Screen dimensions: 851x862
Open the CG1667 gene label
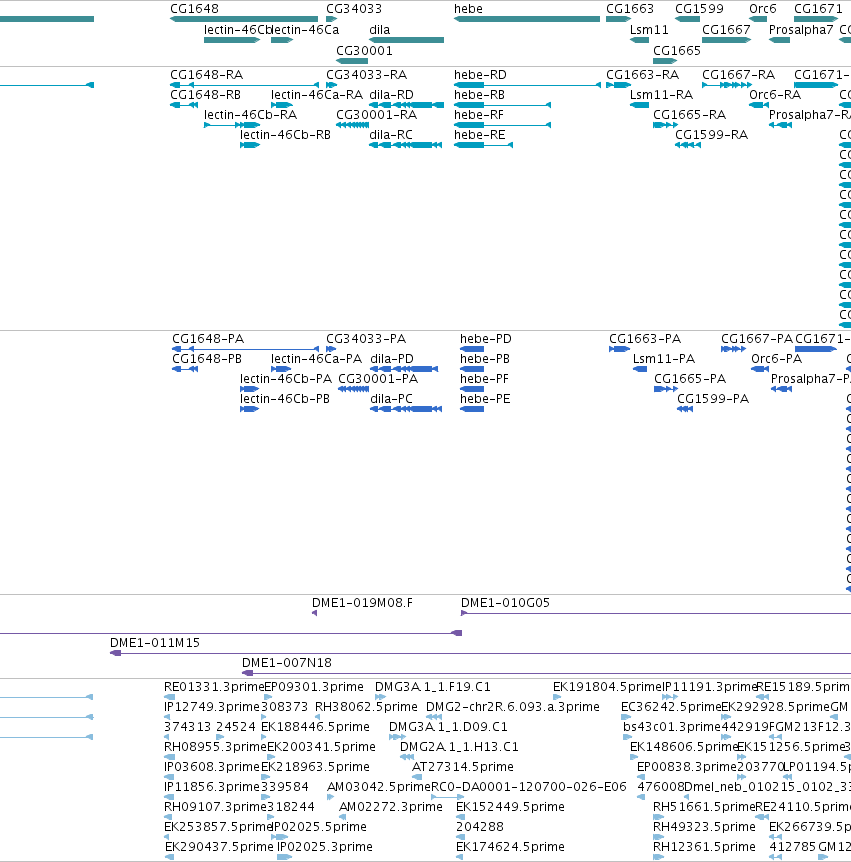pos(726,30)
